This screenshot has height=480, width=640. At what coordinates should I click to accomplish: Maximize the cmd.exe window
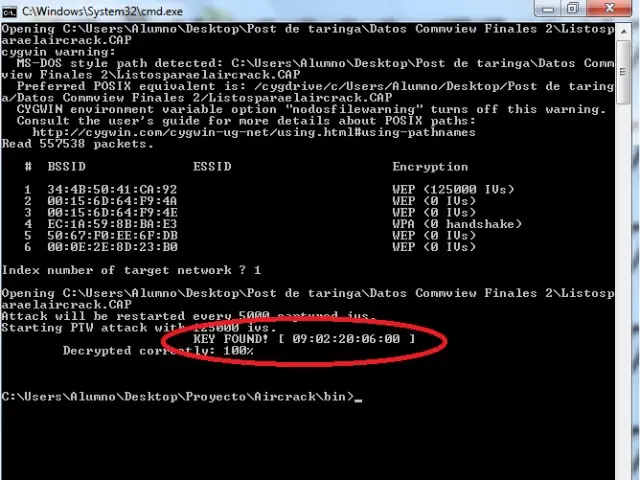[573, 9]
